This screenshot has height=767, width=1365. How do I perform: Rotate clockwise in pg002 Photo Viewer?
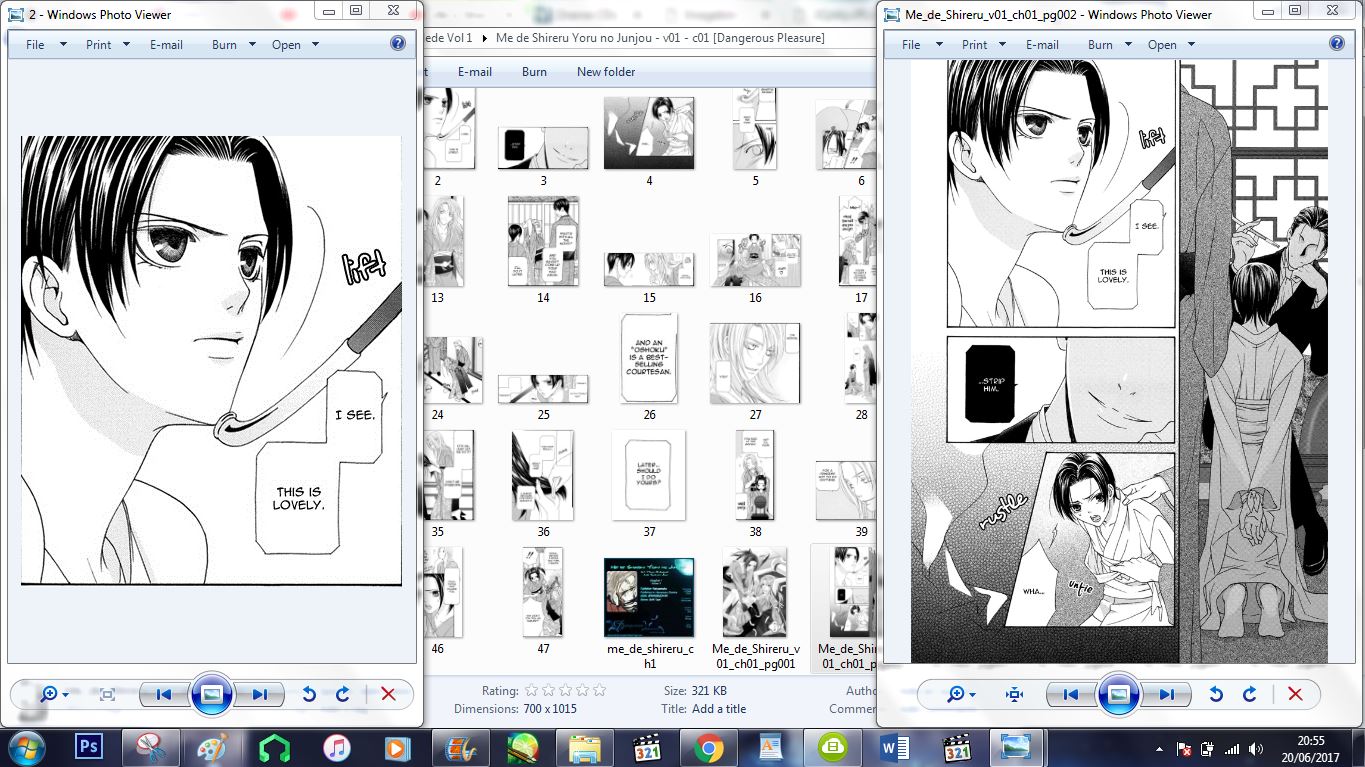1249,694
